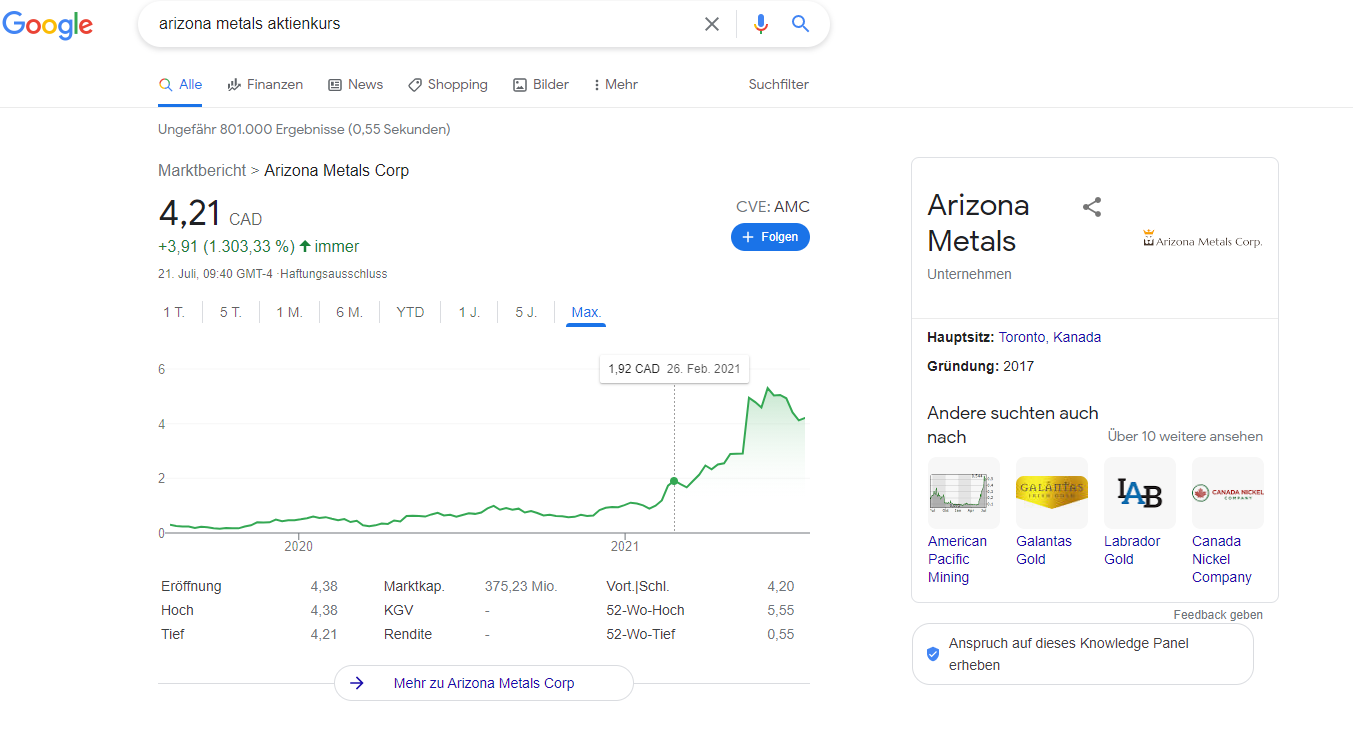Follow the stock with Folgen button
This screenshot has width=1353, height=735.
tap(770, 237)
